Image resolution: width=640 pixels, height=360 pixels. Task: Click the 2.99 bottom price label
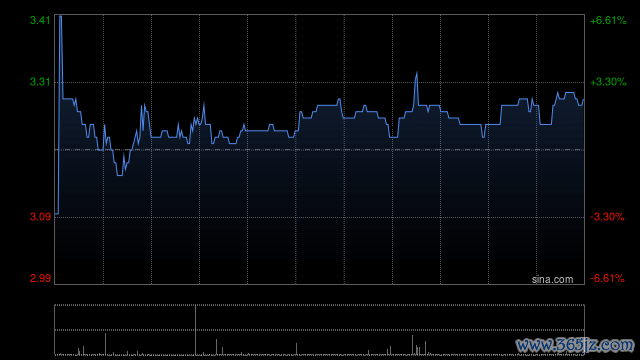40,278
